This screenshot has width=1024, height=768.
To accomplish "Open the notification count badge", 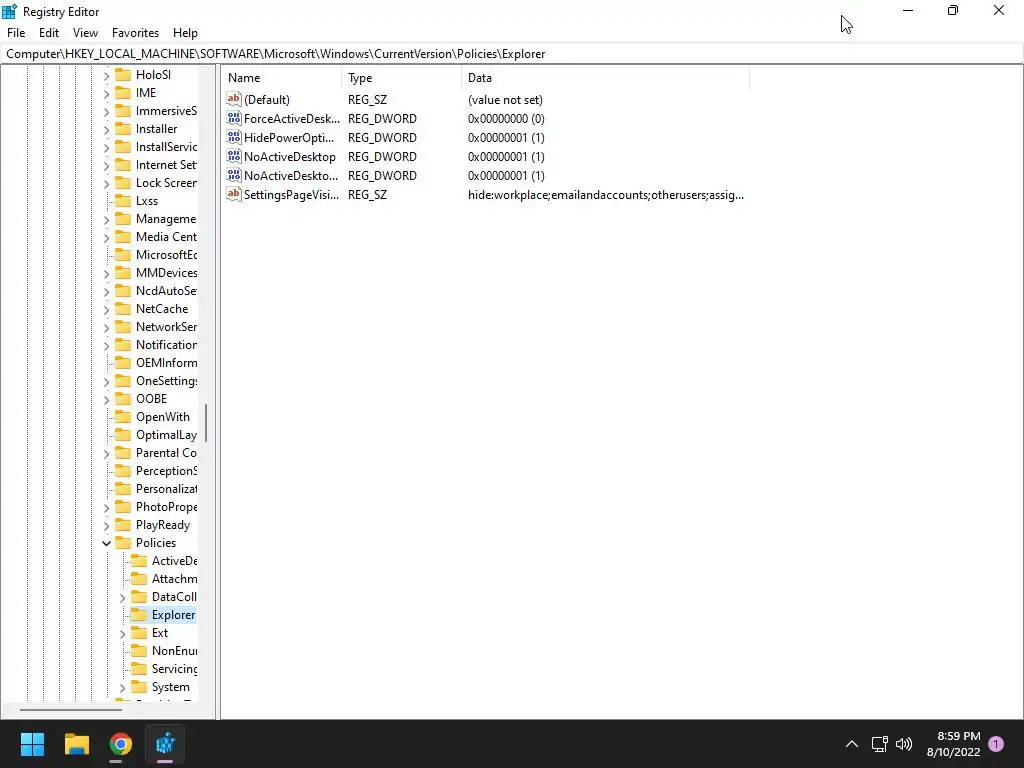I will pos(996,744).
